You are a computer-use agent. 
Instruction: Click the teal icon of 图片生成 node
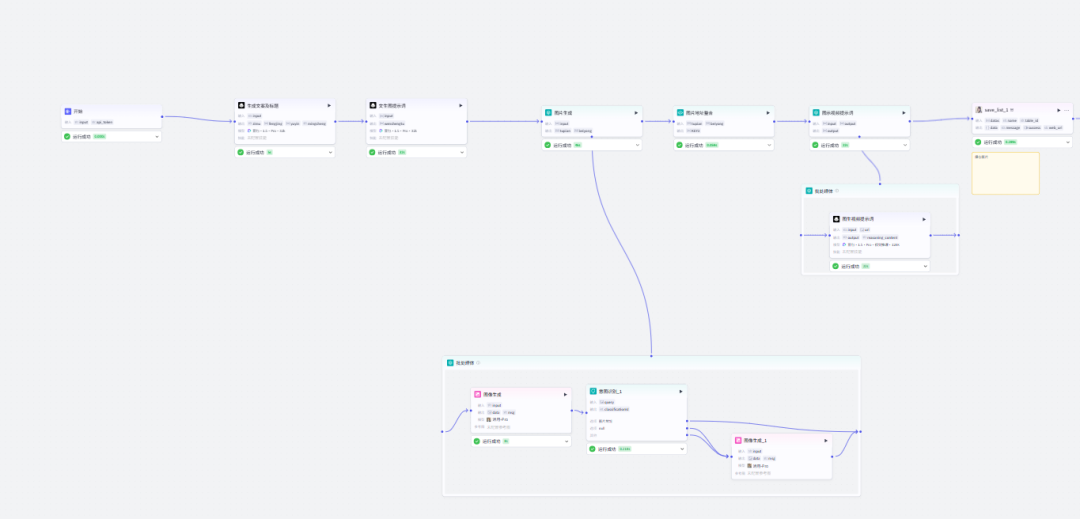[548, 112]
